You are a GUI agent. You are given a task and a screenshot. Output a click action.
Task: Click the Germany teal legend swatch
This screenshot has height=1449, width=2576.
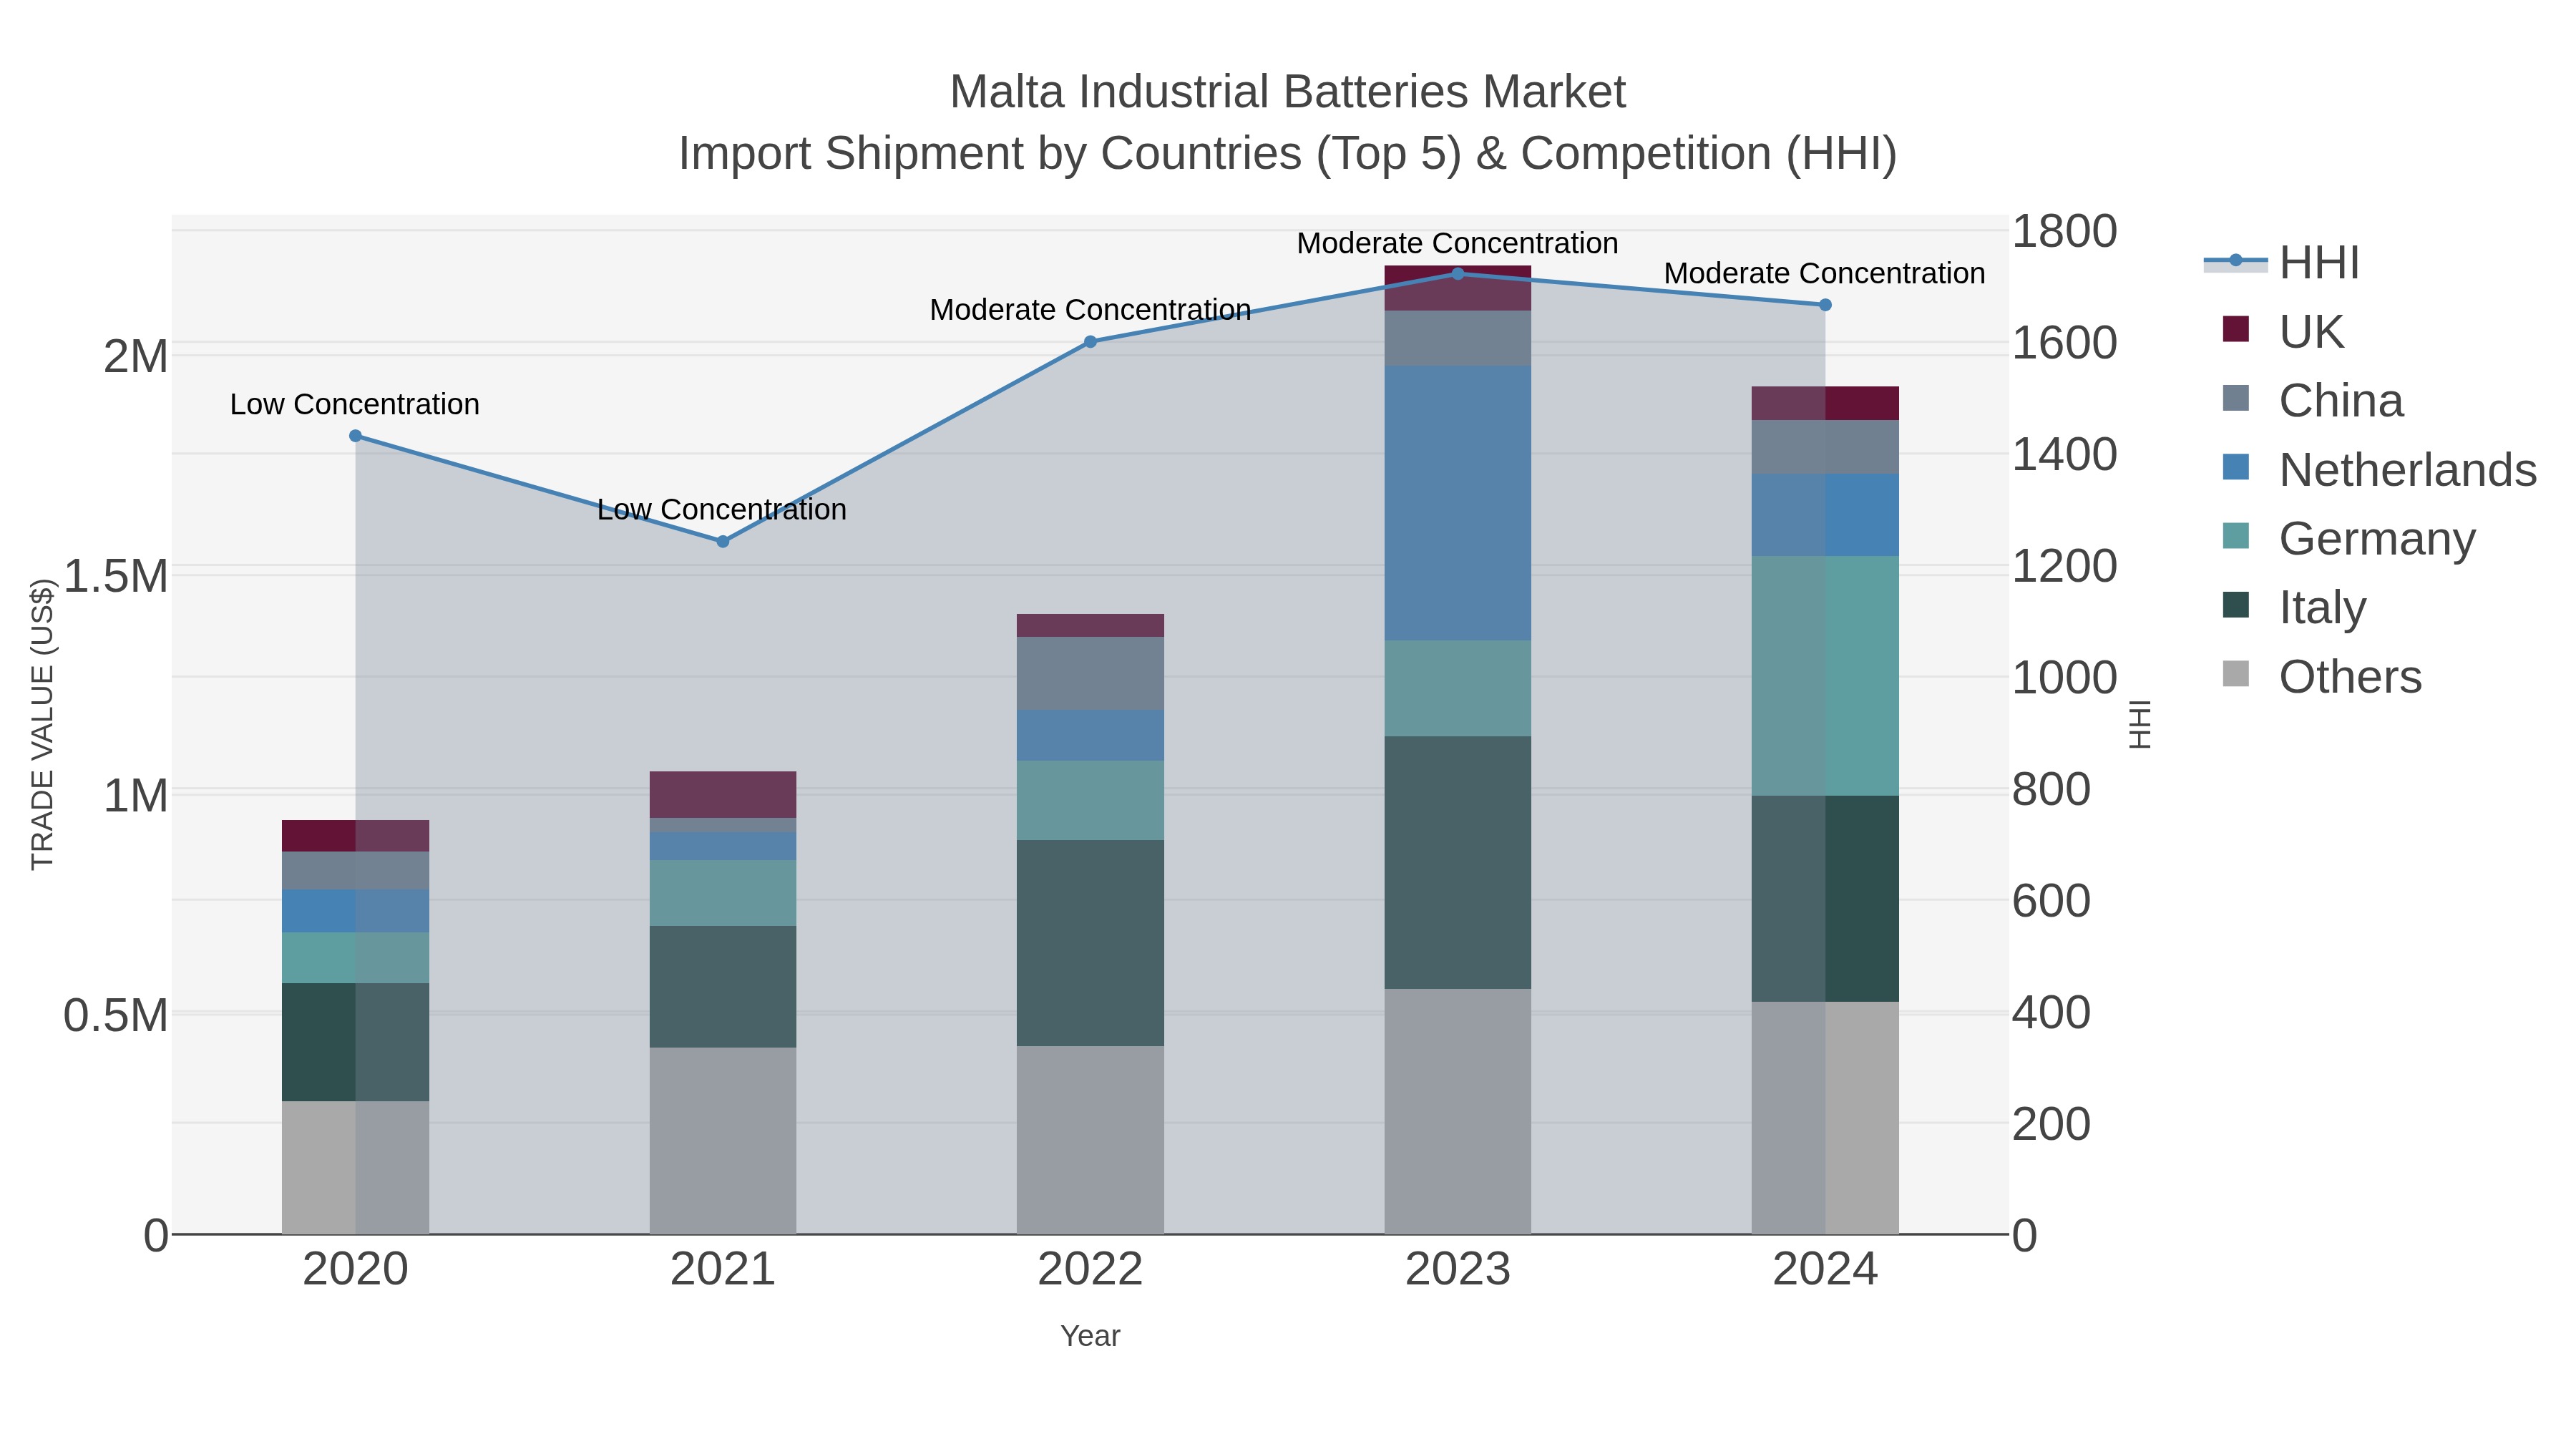pos(2236,536)
